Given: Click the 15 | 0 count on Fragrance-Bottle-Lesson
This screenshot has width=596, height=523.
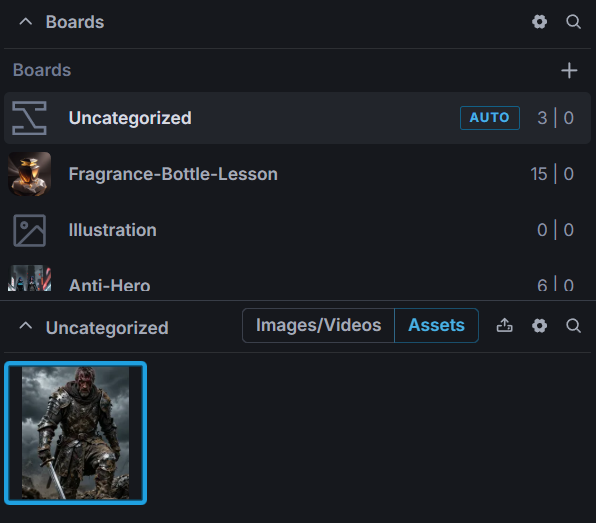Looking at the screenshot, I should click(x=552, y=174).
